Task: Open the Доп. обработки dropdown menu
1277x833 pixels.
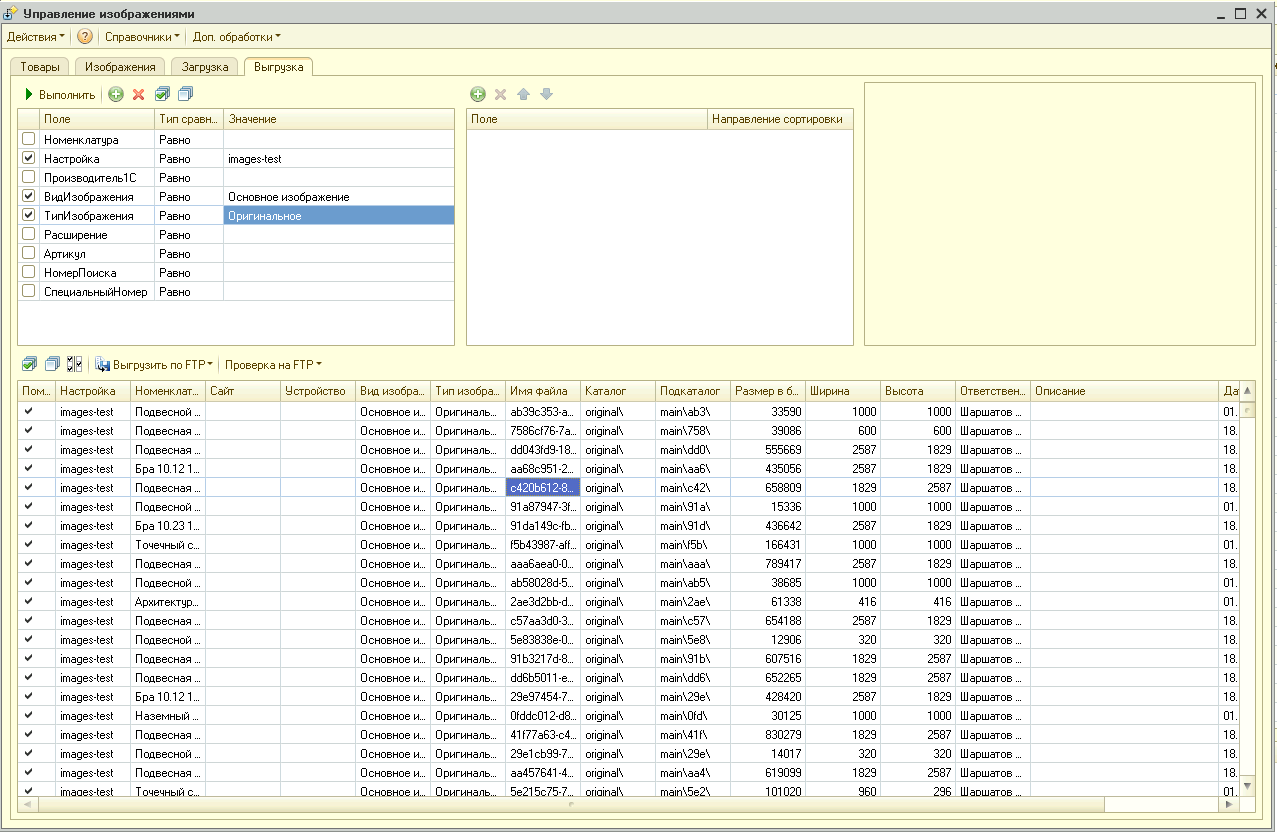Action: coord(236,37)
